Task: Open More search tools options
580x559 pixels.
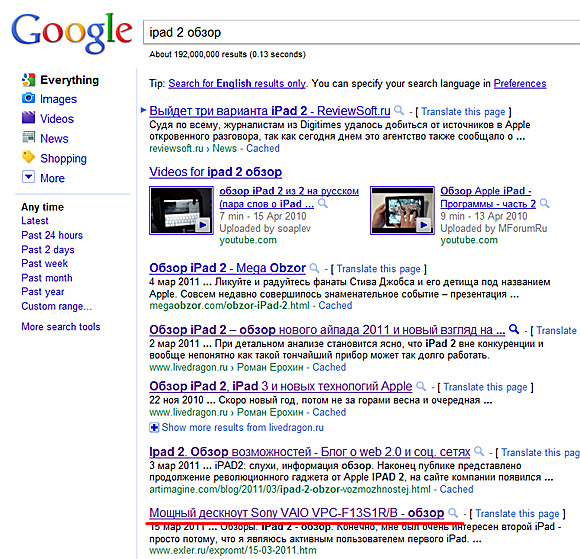Action: [x=61, y=327]
